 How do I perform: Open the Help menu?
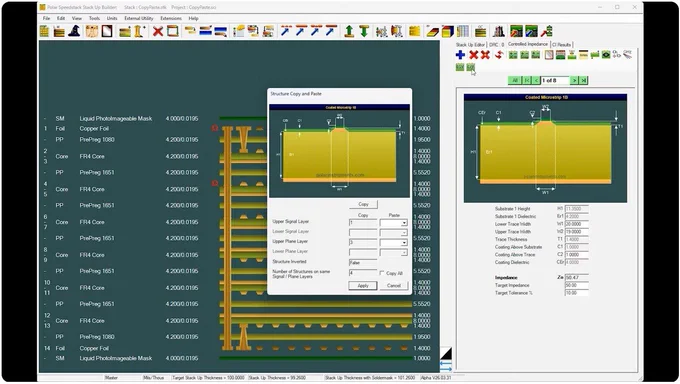point(193,18)
